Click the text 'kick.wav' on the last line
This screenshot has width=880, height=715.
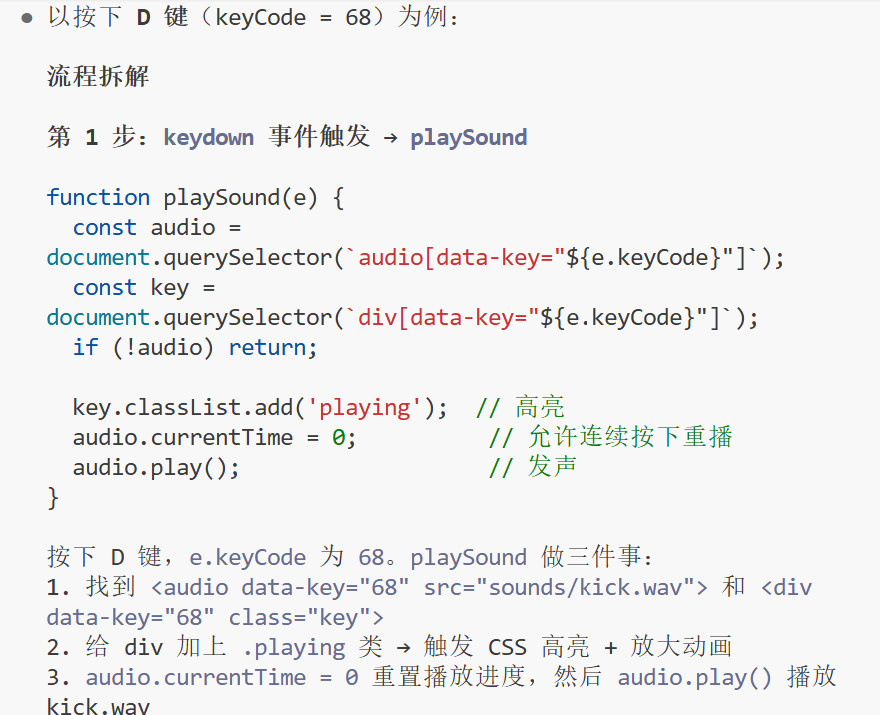tap(98, 705)
